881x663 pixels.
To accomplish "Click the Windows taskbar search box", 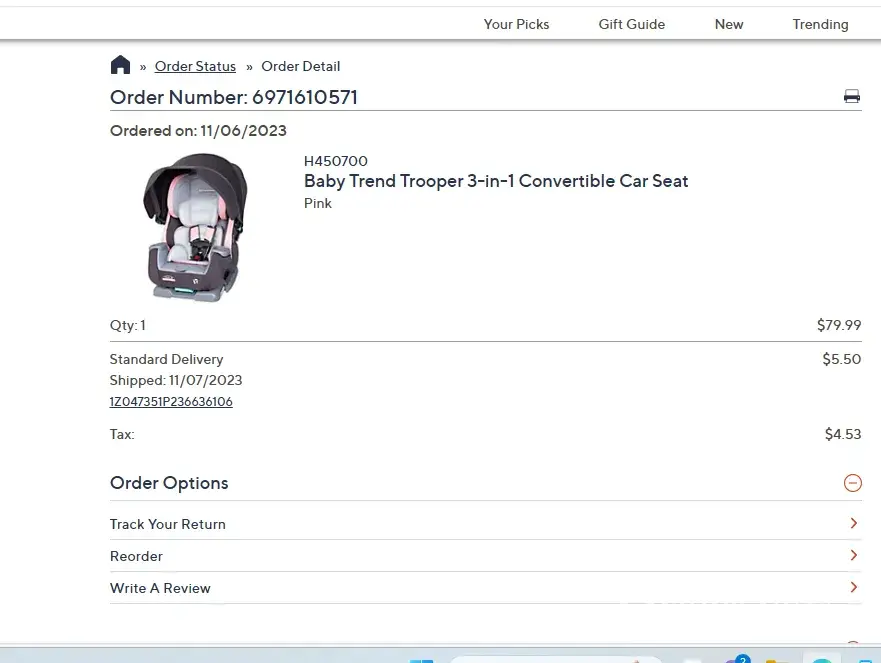I will 555,659.
